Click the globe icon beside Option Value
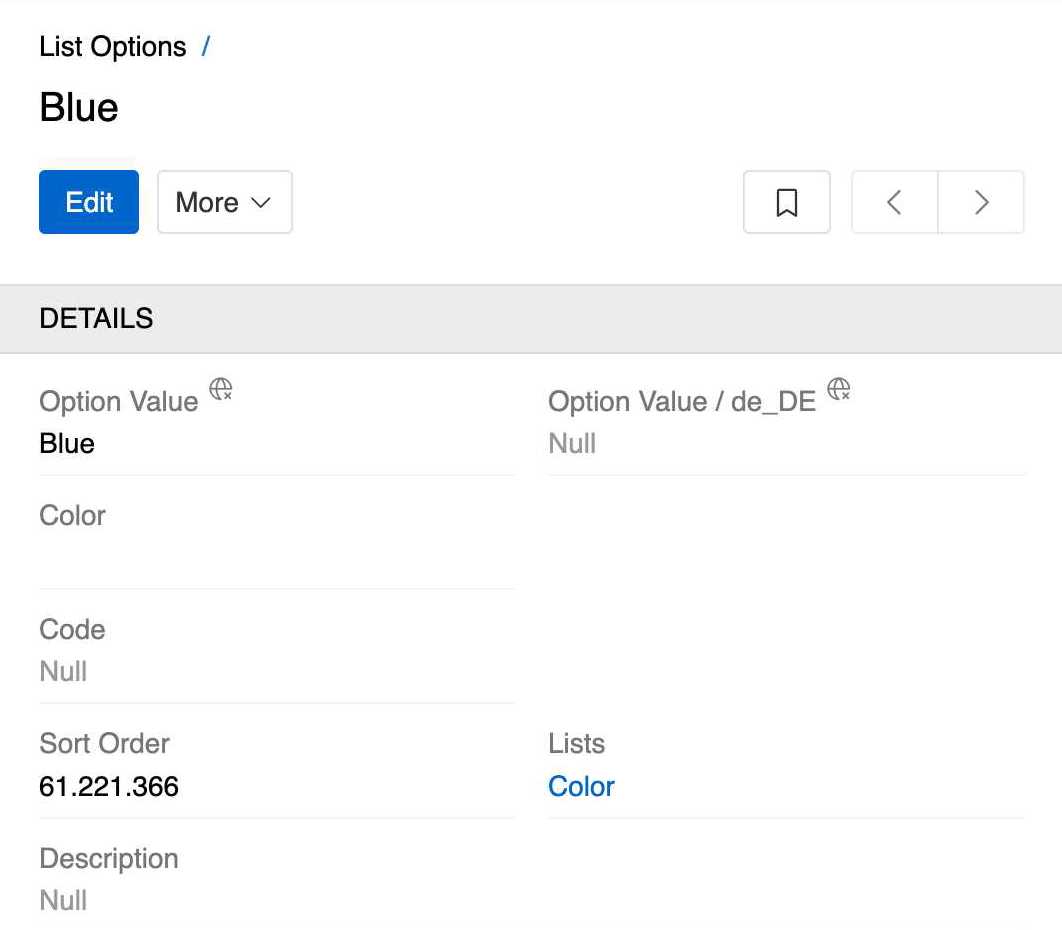The width and height of the screenshot is (1062, 930). pyautogui.click(x=220, y=387)
